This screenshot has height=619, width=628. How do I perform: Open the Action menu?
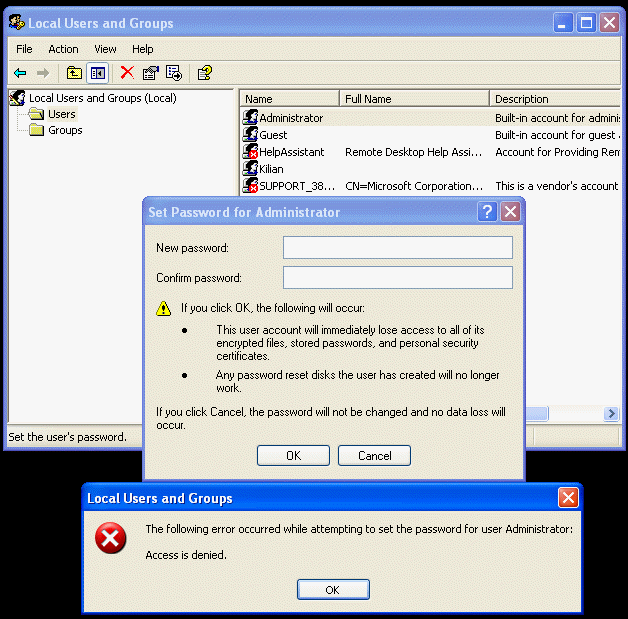(x=63, y=49)
